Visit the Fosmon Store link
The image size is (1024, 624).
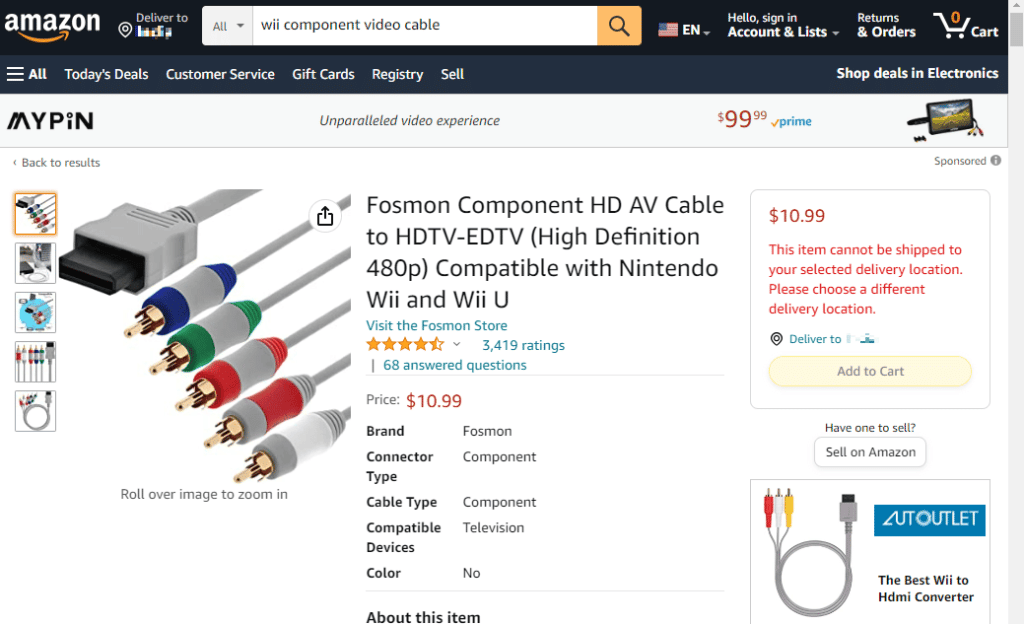[x=436, y=325]
